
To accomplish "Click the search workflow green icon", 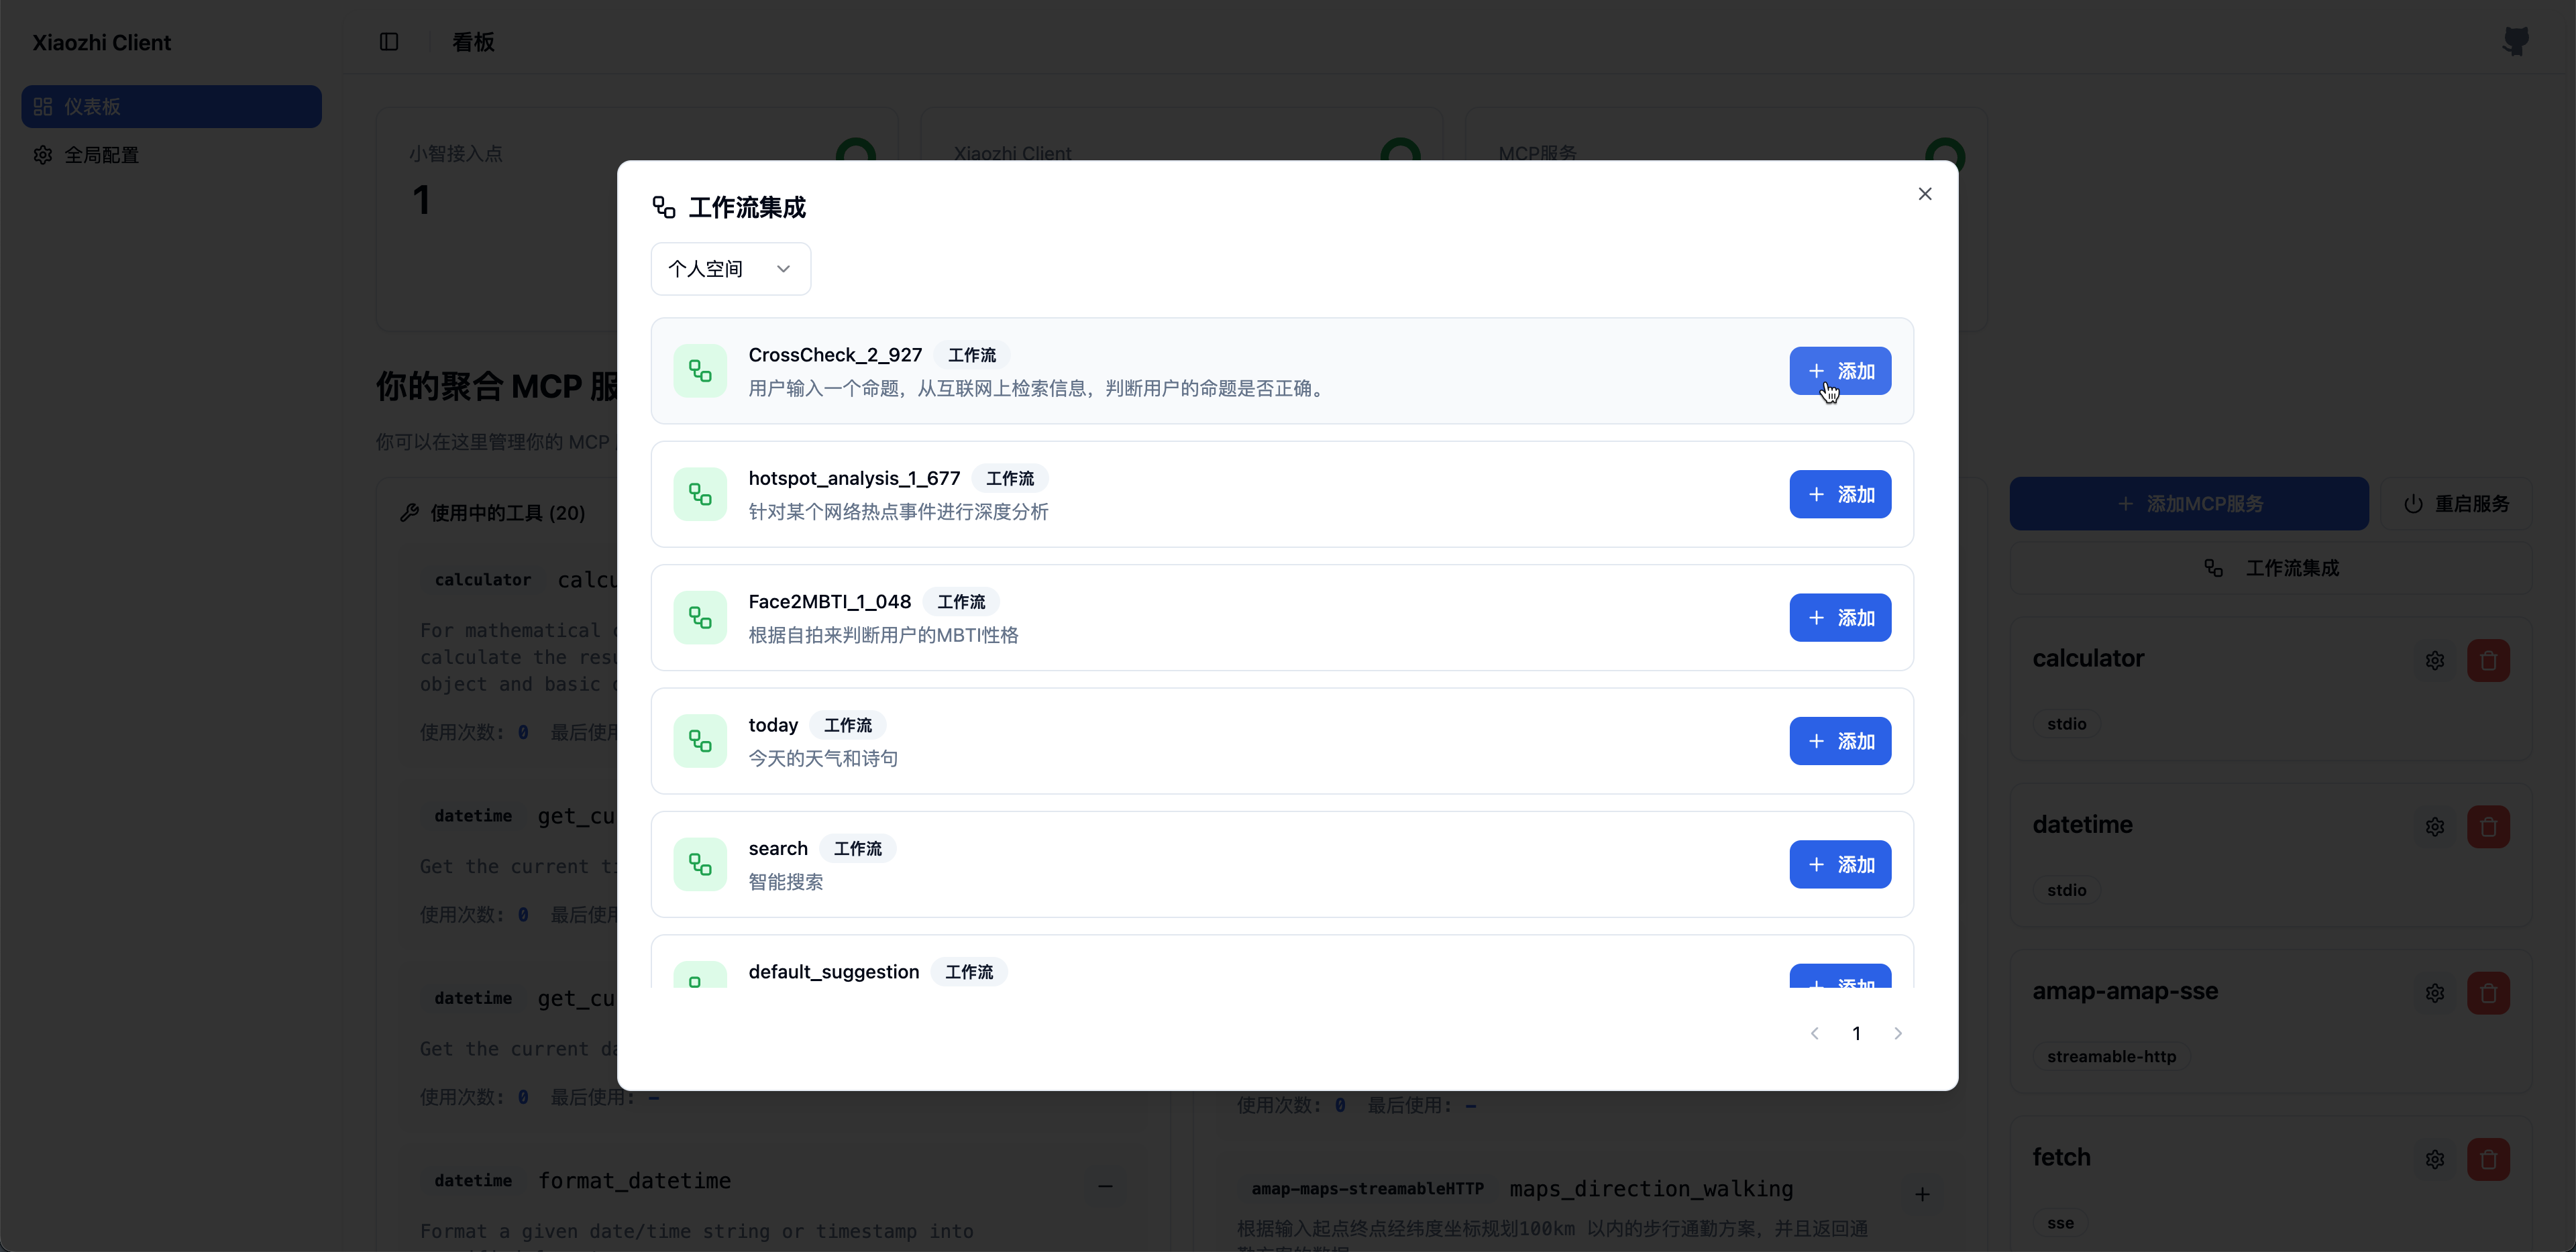I will pyautogui.click(x=700, y=864).
